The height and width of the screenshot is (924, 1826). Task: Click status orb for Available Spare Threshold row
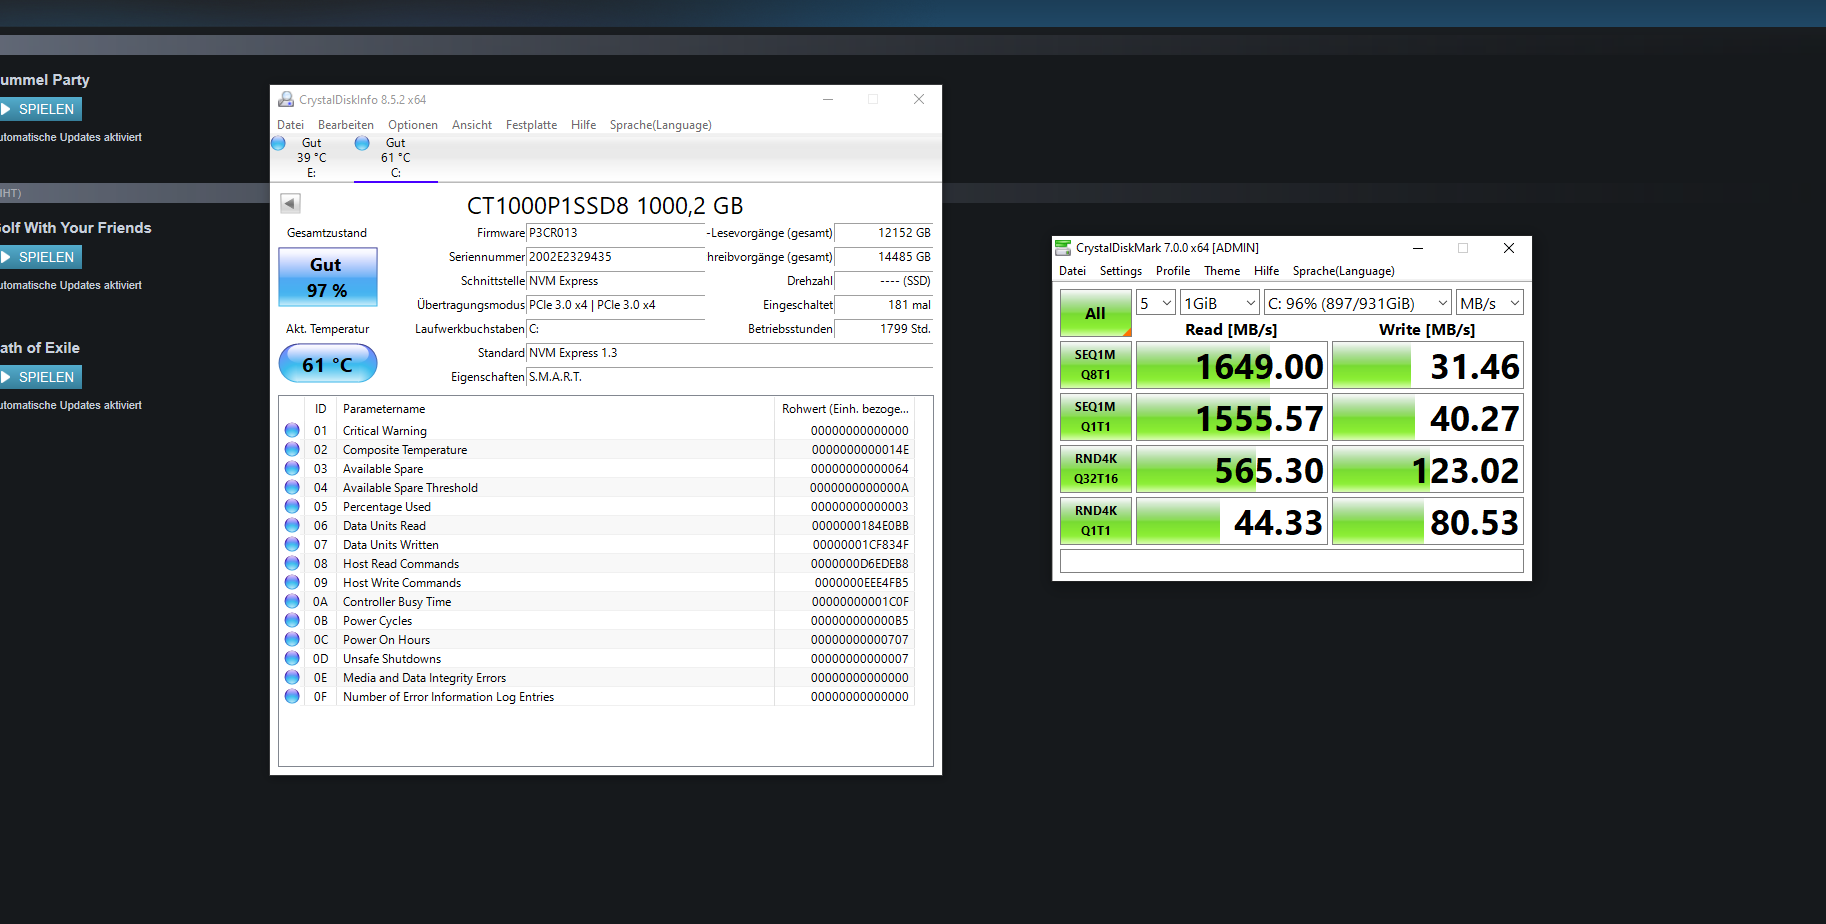(292, 487)
